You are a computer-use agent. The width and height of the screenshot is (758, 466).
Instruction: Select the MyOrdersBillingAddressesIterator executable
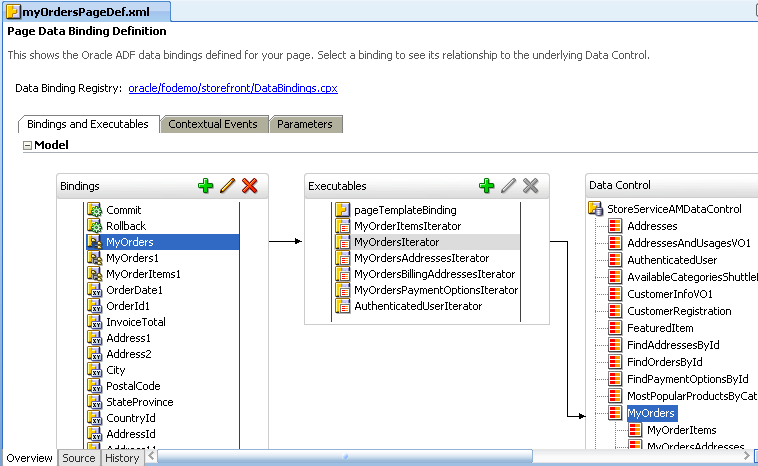click(x=435, y=274)
